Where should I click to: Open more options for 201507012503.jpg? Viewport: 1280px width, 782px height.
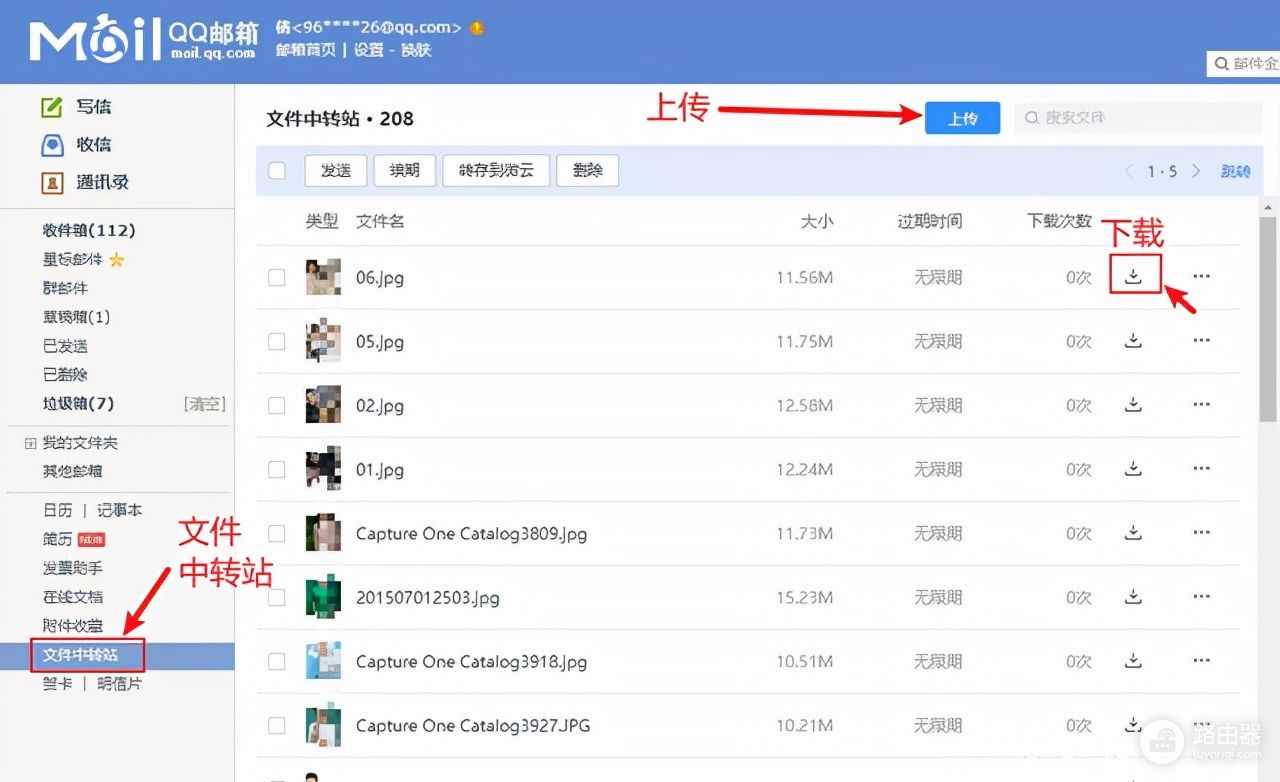click(1201, 597)
